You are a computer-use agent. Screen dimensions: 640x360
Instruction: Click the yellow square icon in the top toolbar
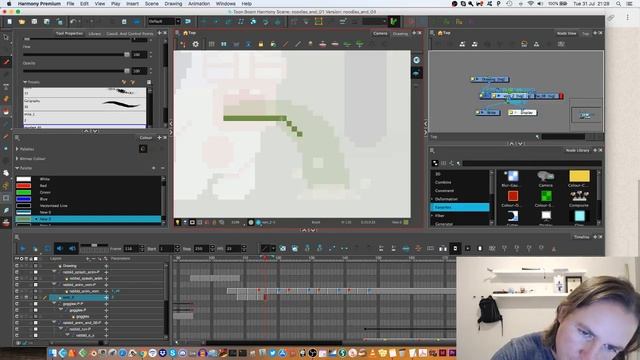tap(318, 21)
